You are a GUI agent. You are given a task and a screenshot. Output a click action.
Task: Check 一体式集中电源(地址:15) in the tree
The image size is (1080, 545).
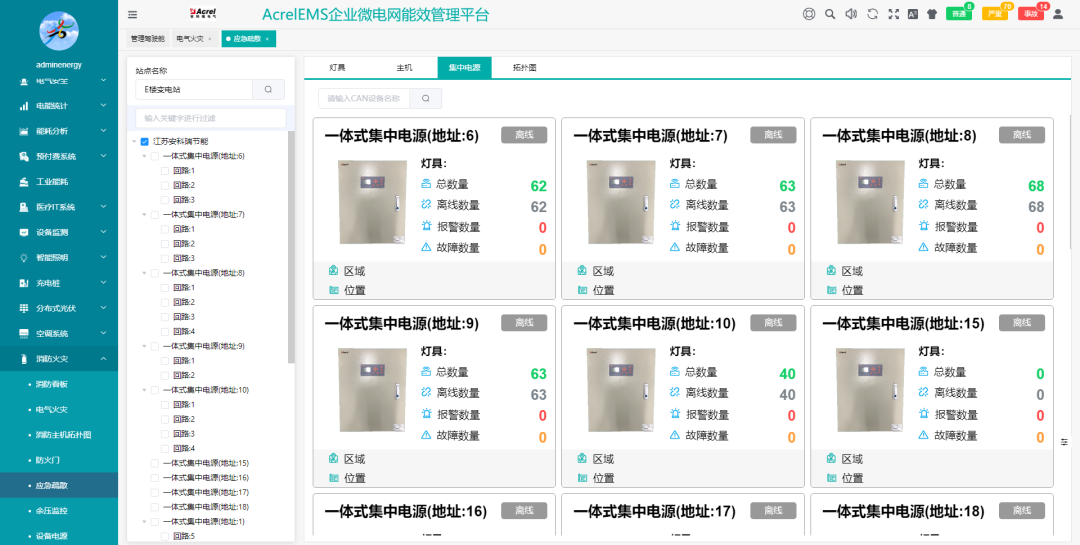155,463
